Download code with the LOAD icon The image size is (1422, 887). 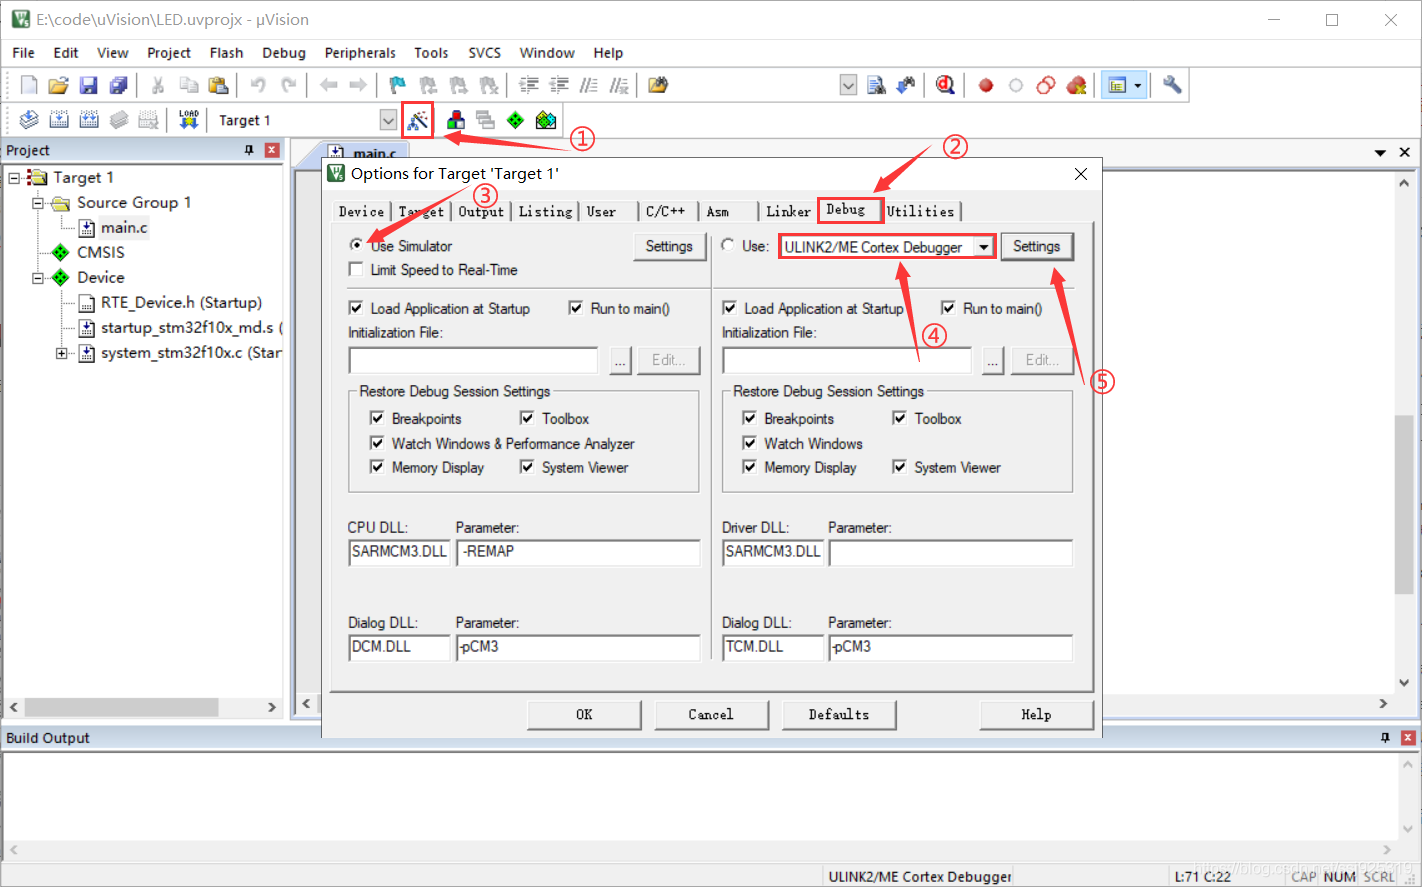pos(189,120)
